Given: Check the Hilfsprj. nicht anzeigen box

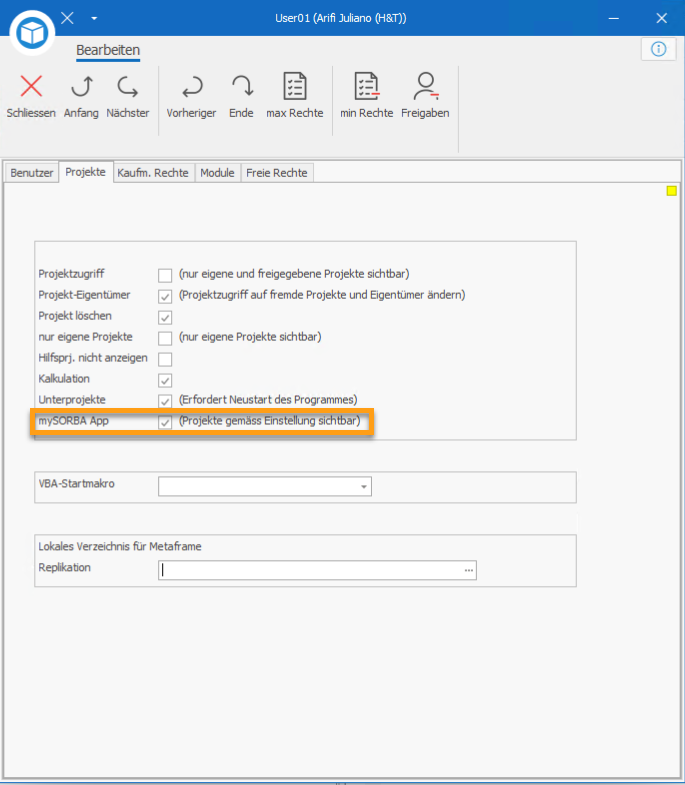Looking at the screenshot, I should pos(165,359).
